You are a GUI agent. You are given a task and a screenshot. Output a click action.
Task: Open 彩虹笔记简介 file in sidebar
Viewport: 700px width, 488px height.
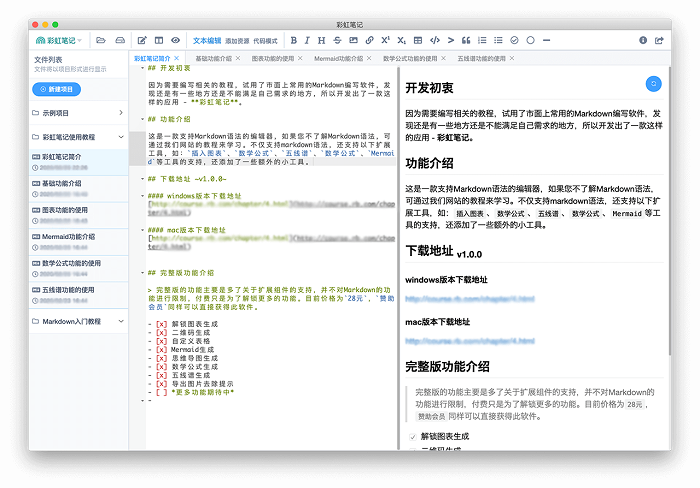click(x=79, y=162)
